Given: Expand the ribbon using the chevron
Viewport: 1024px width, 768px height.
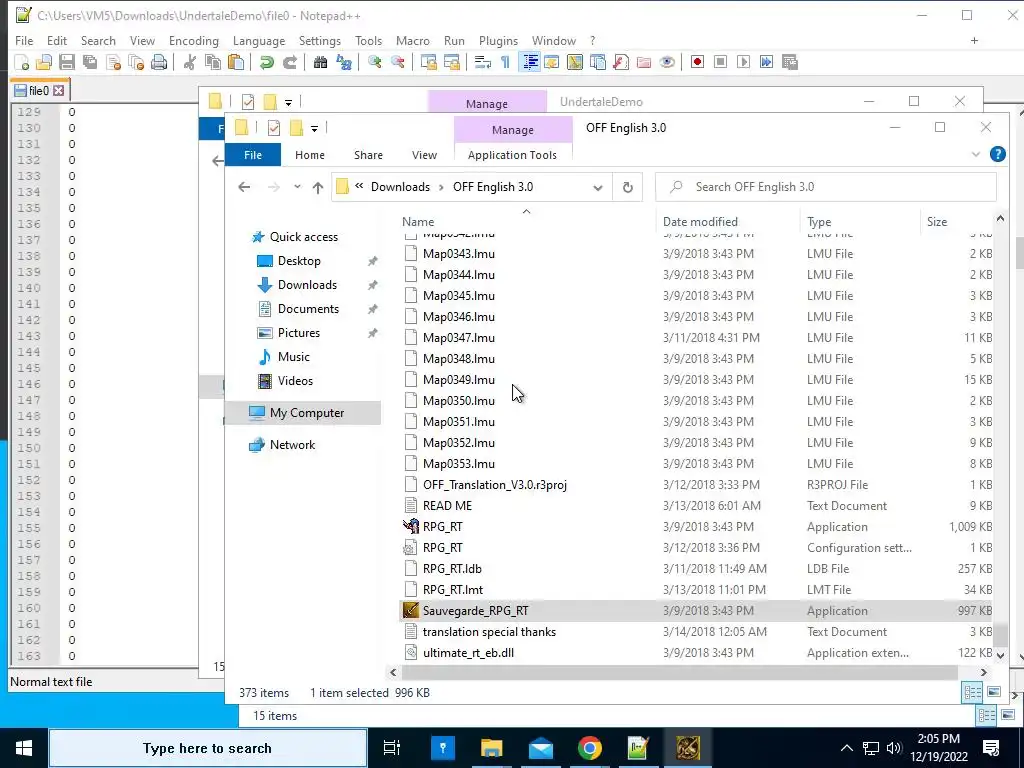Looking at the screenshot, I should (x=976, y=154).
